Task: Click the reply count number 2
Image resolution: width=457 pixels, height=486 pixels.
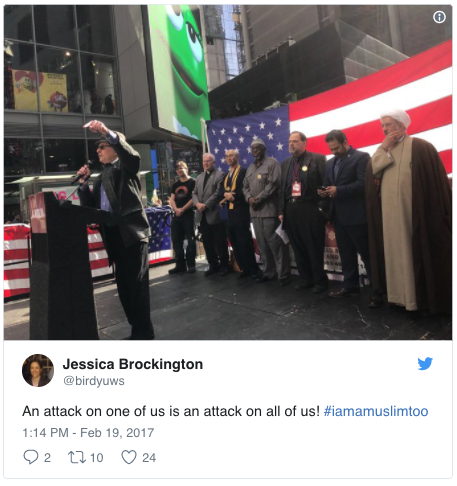Action: pyautogui.click(x=47, y=458)
